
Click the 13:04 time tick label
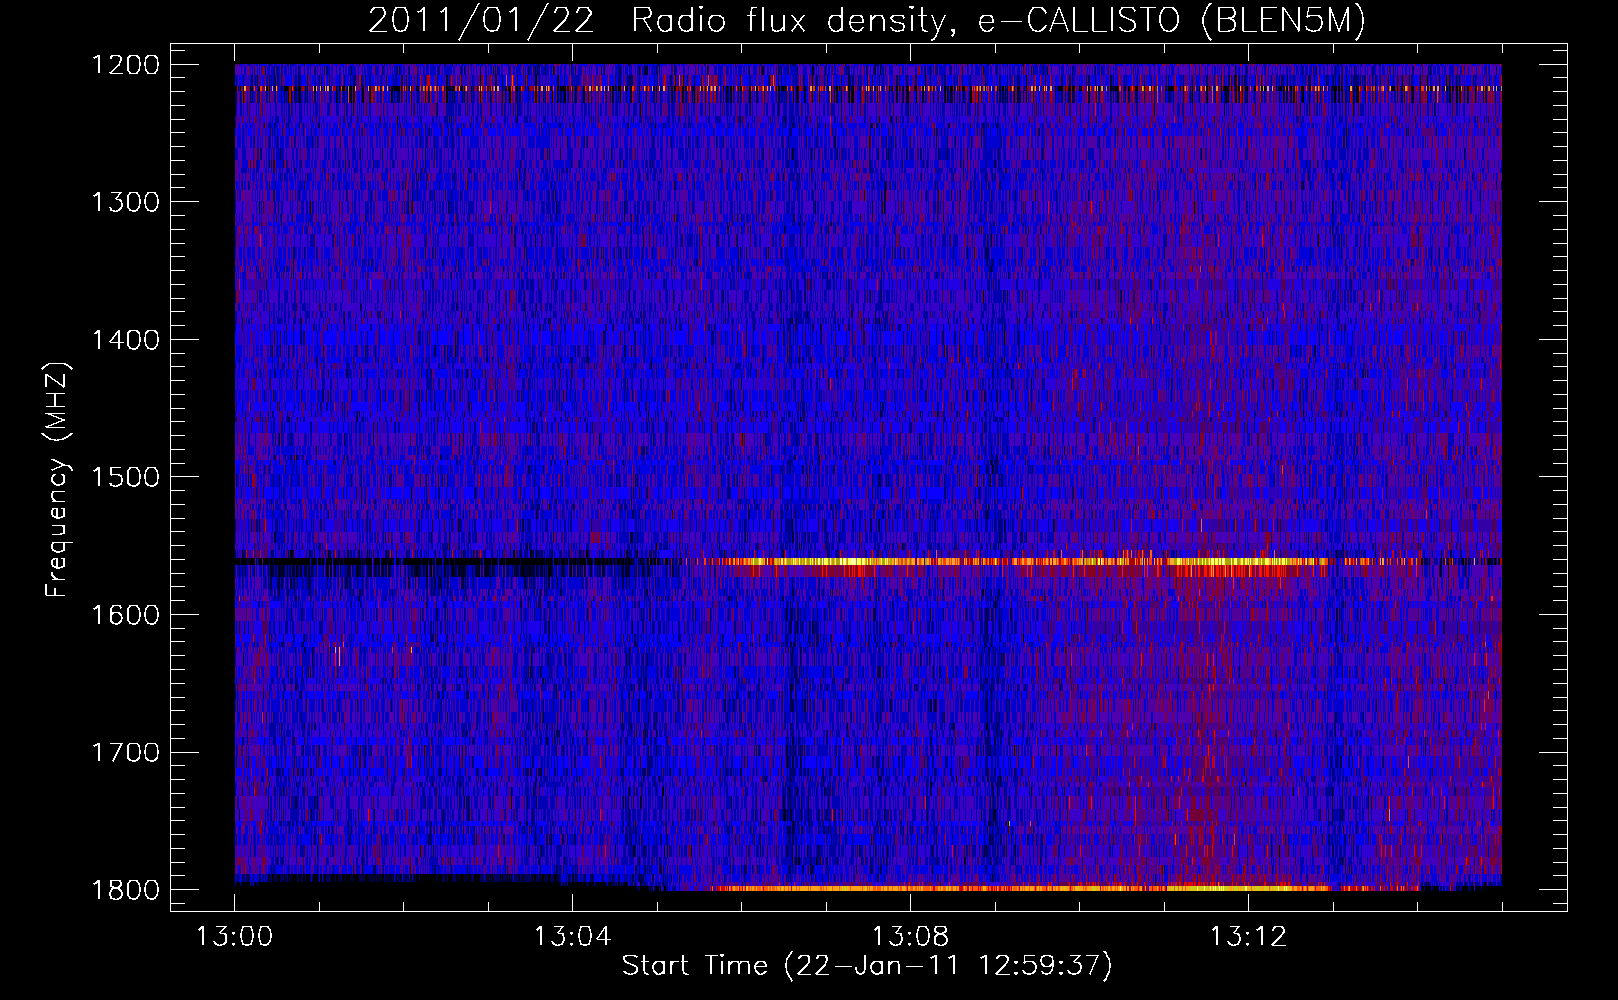click(572, 937)
